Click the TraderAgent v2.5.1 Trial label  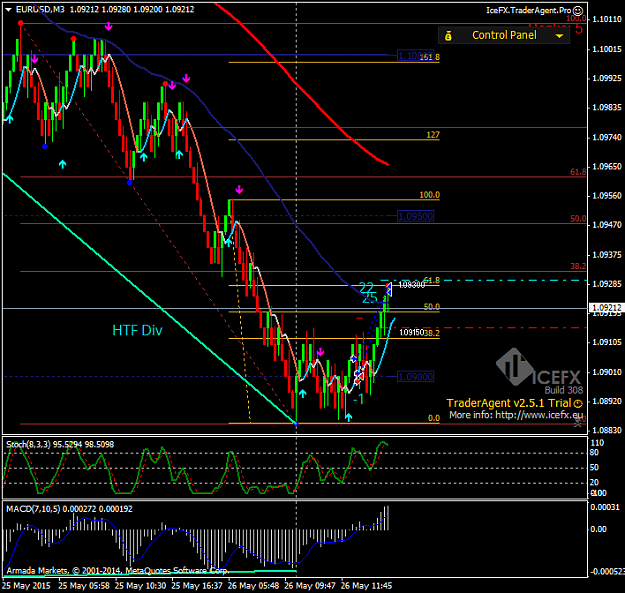click(x=509, y=403)
